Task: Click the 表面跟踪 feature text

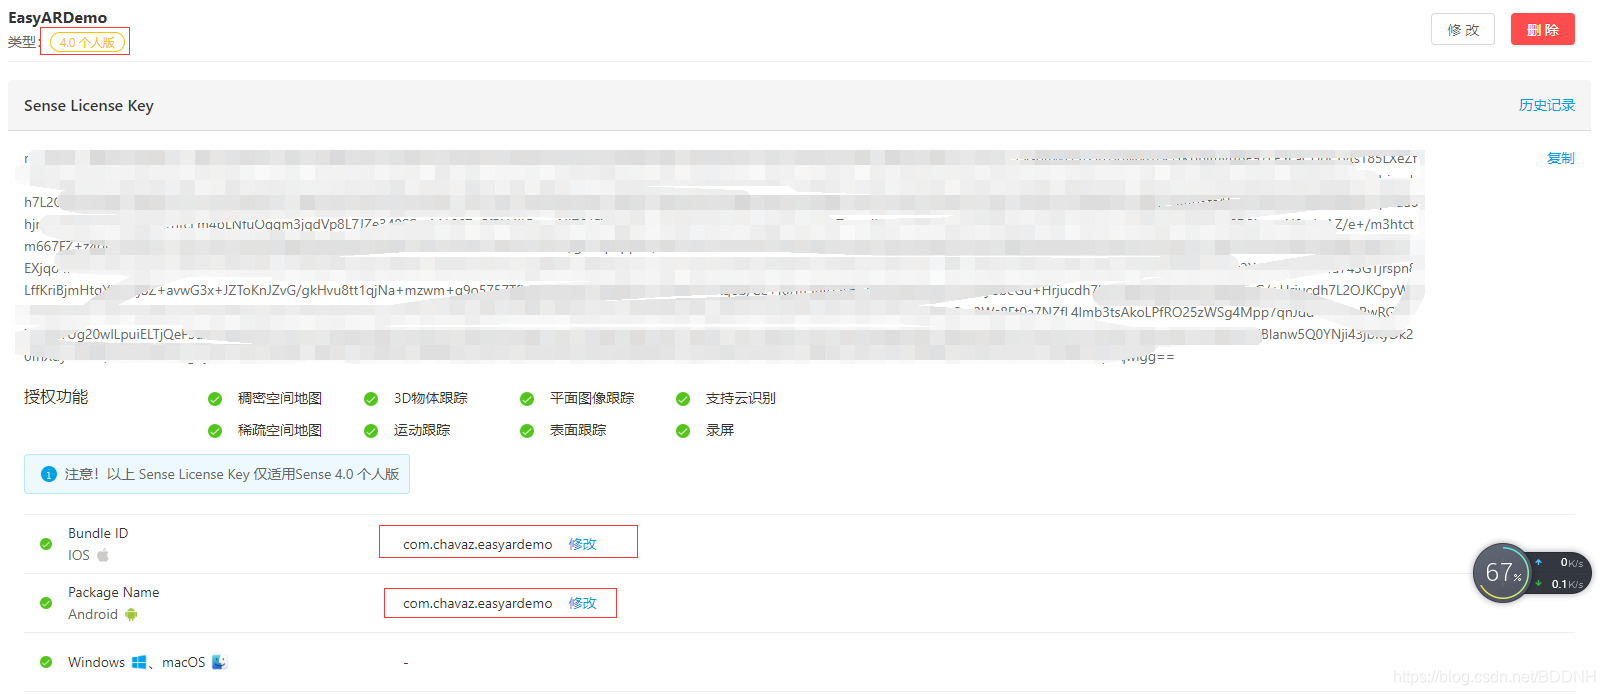Action: point(578,430)
